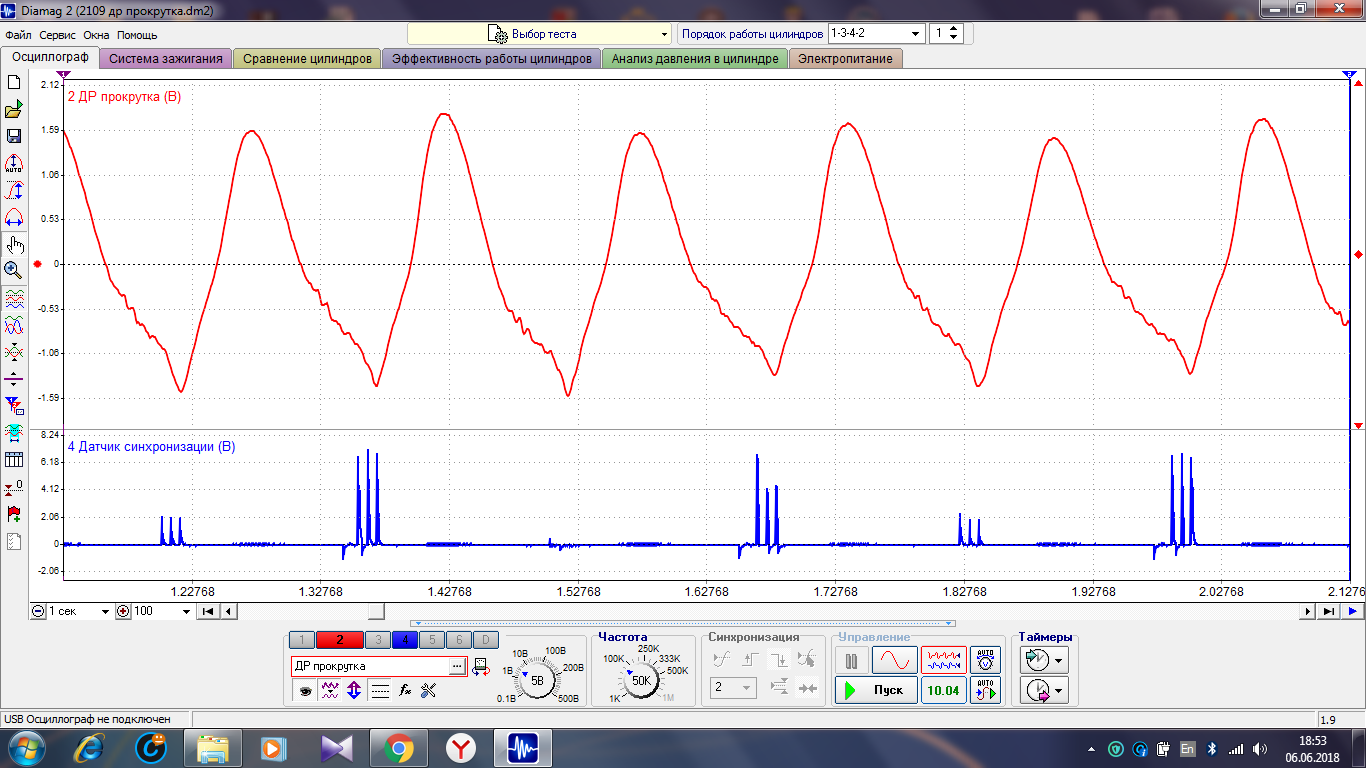
Task: Click the multi-waveform mode button in Управление
Action: [x=944, y=661]
